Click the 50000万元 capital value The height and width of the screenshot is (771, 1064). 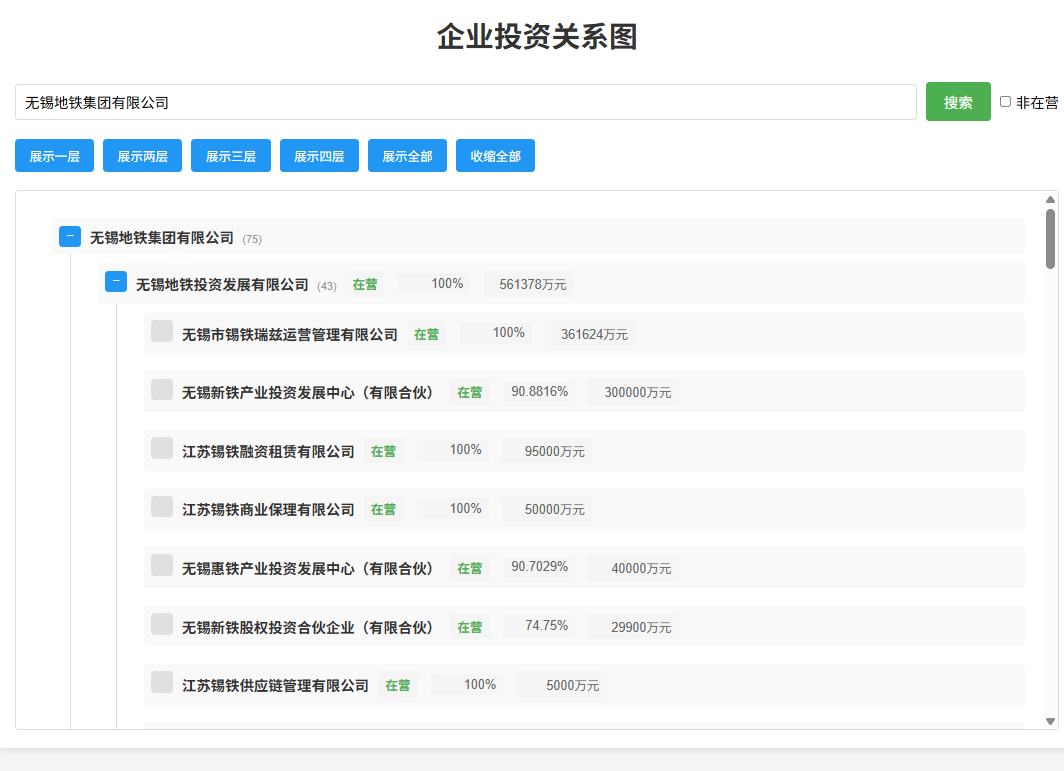click(x=554, y=510)
